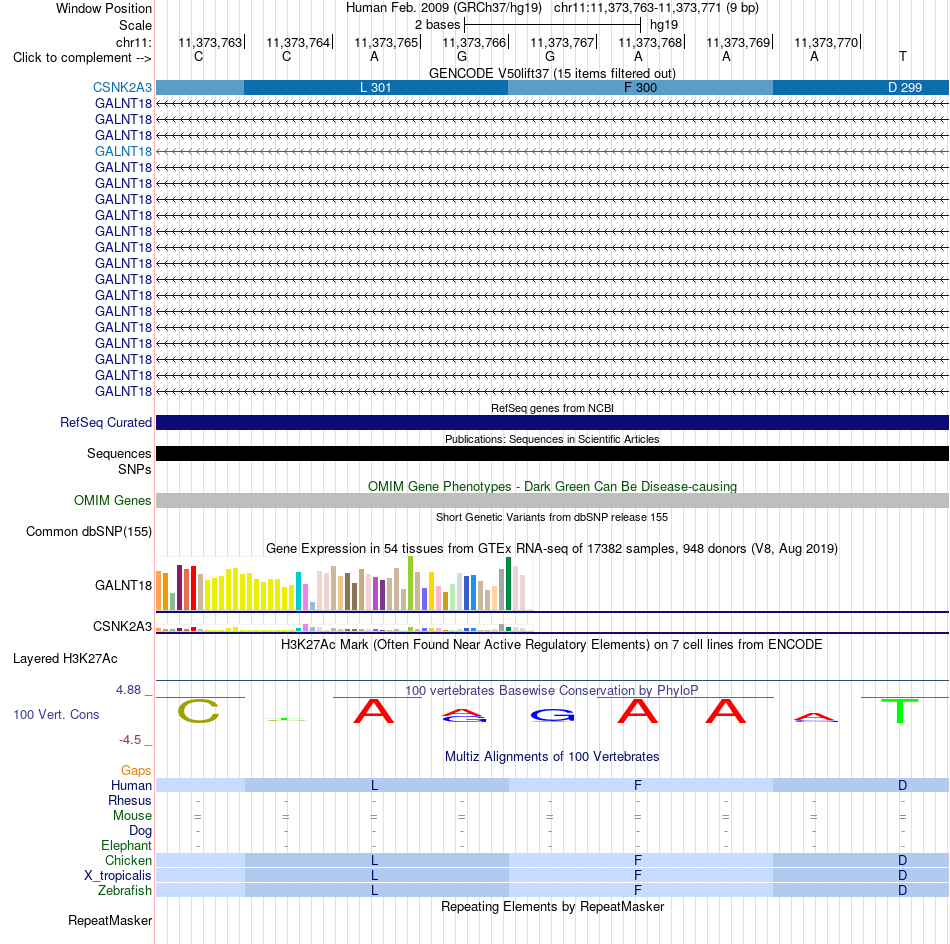Click the X_tropicalis species row label
This screenshot has height=944, width=950.
point(118,876)
